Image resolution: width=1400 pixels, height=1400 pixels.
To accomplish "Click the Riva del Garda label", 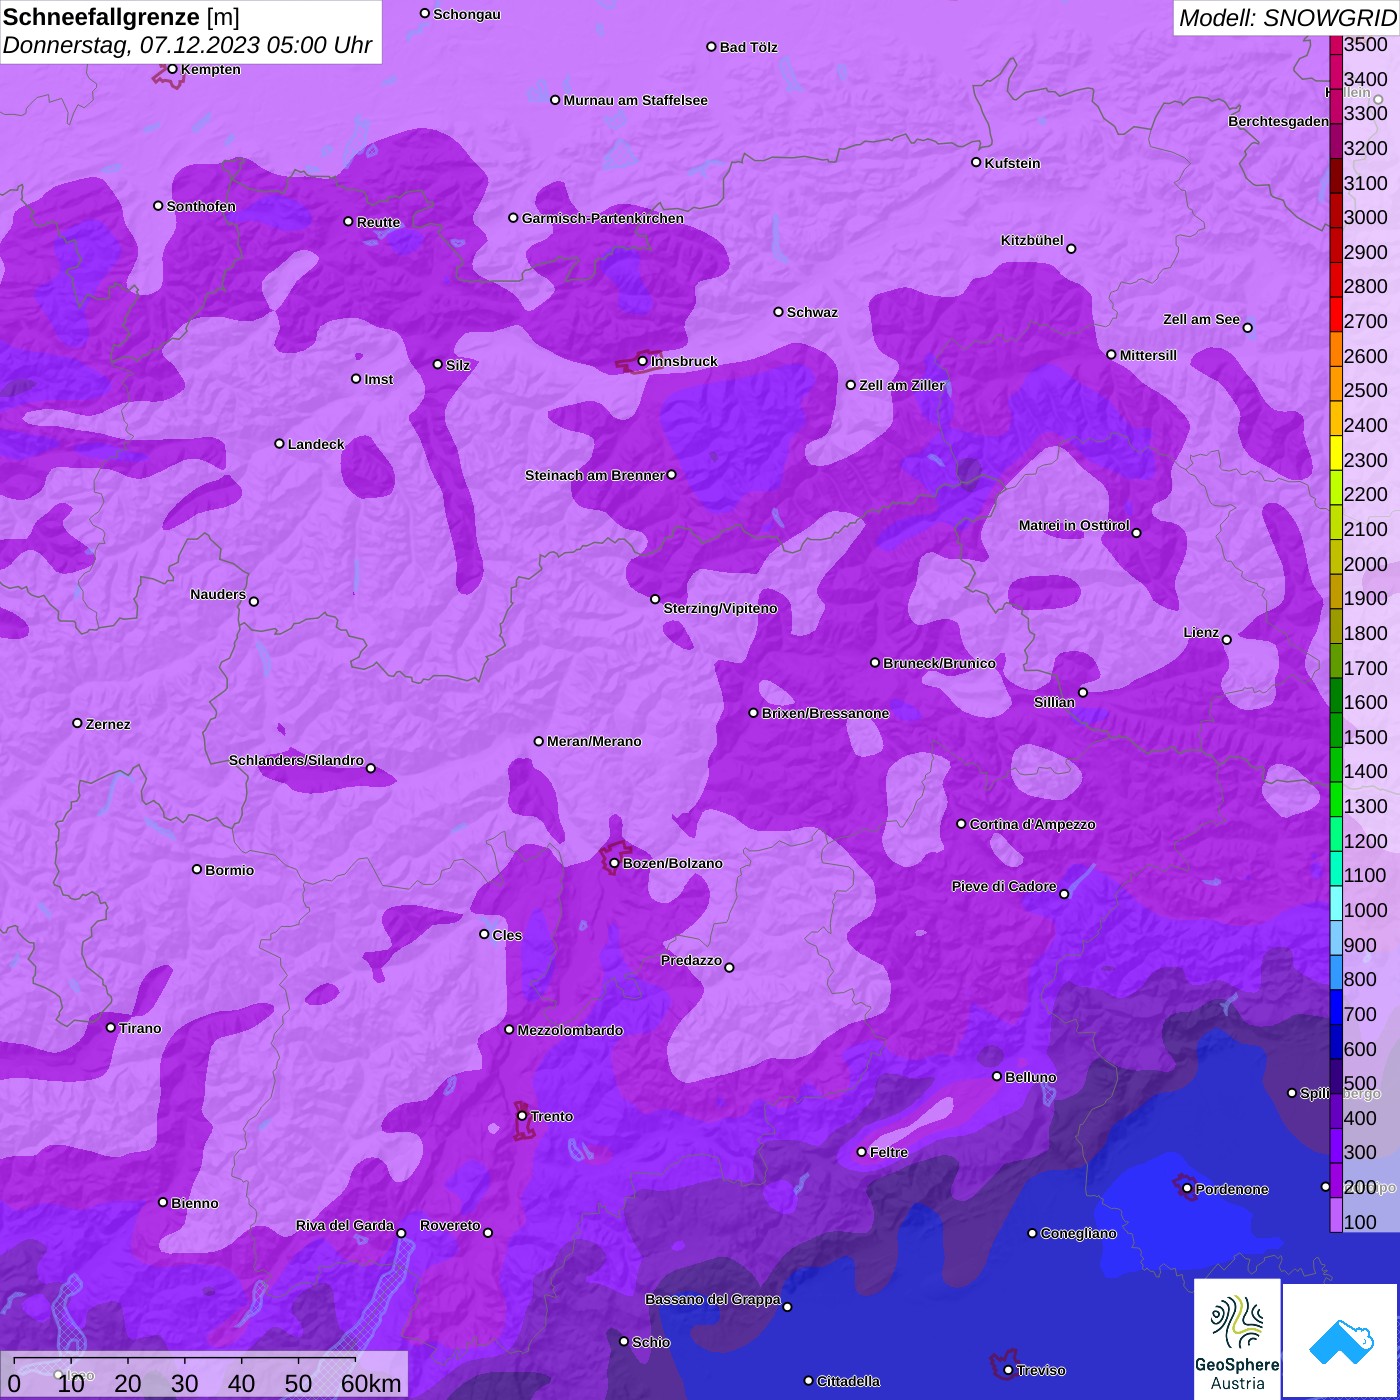I will pos(345,1225).
